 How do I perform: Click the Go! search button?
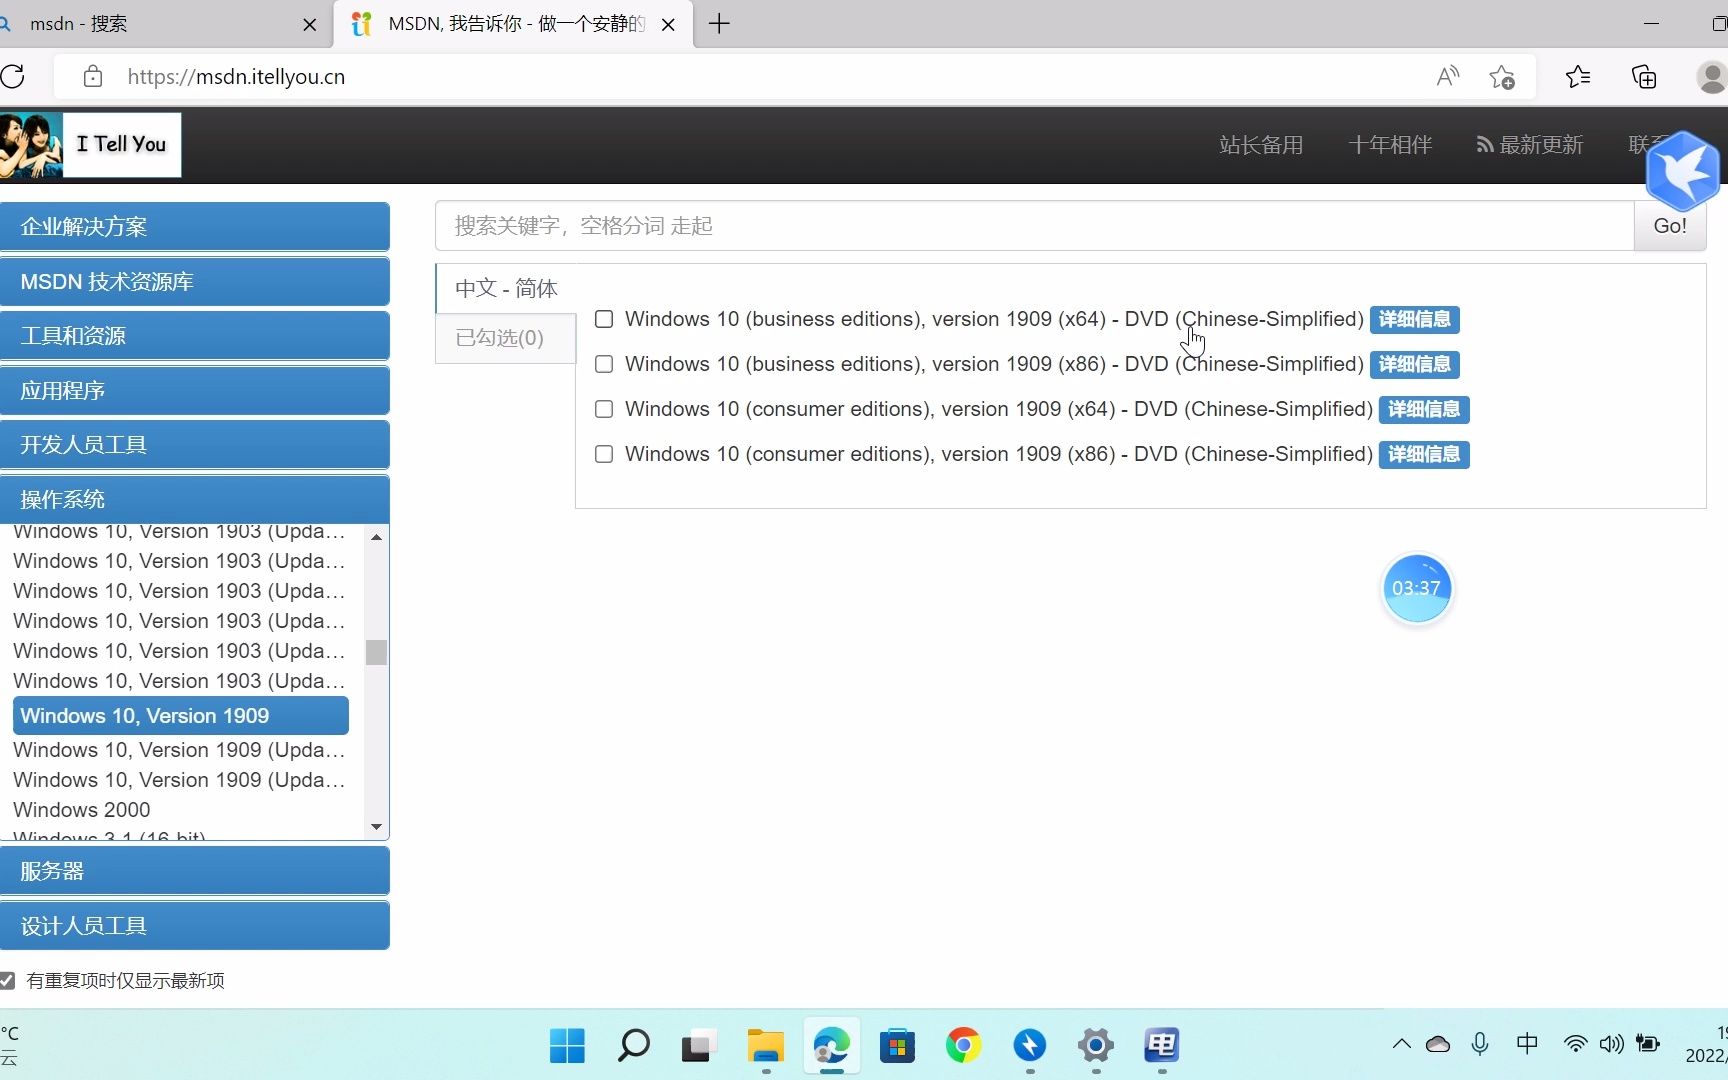(1670, 226)
